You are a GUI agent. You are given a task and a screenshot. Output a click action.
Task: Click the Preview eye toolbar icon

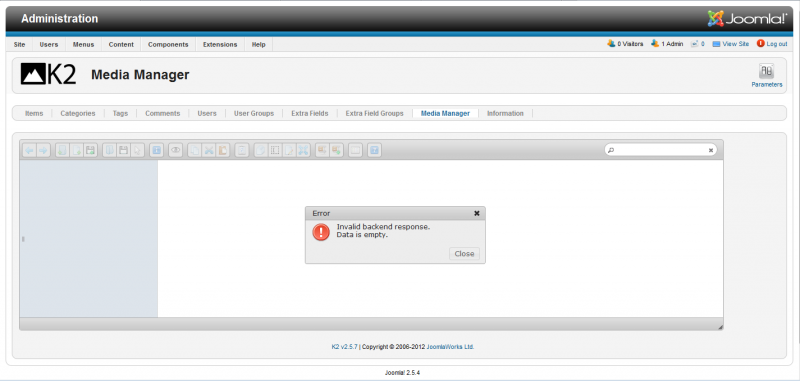[x=175, y=150]
